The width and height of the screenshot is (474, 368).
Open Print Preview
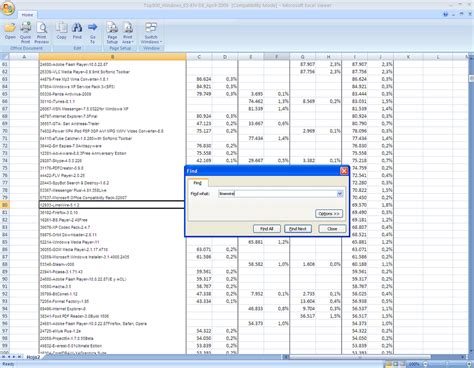(42, 32)
